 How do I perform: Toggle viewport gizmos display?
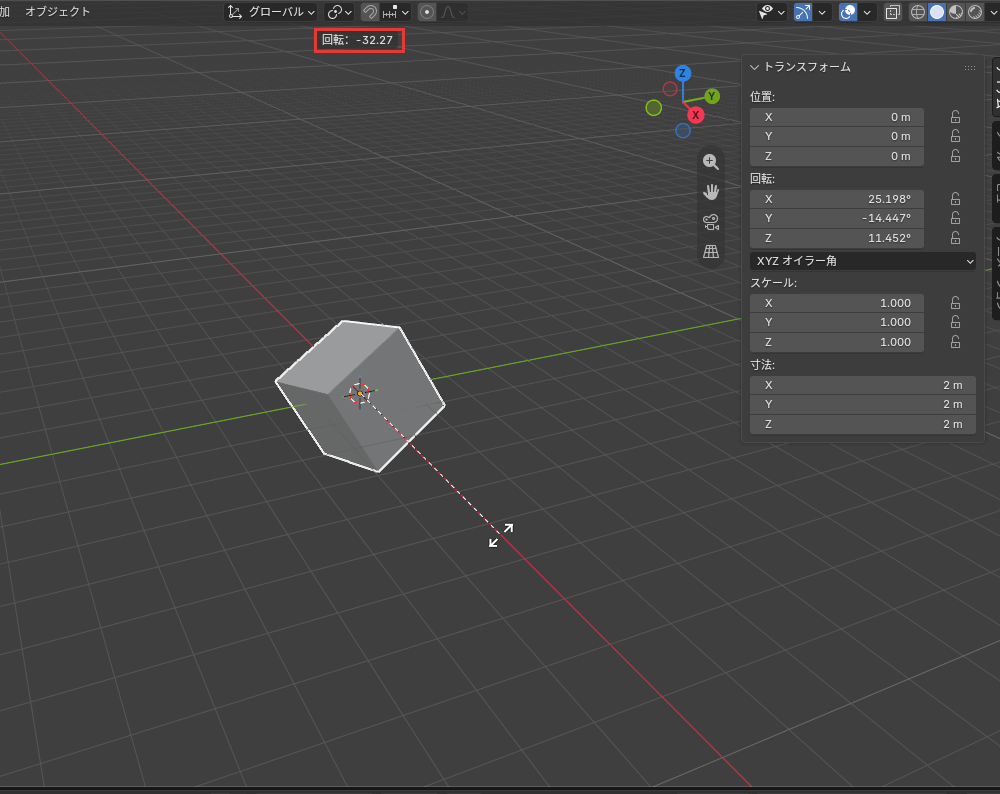pos(803,12)
